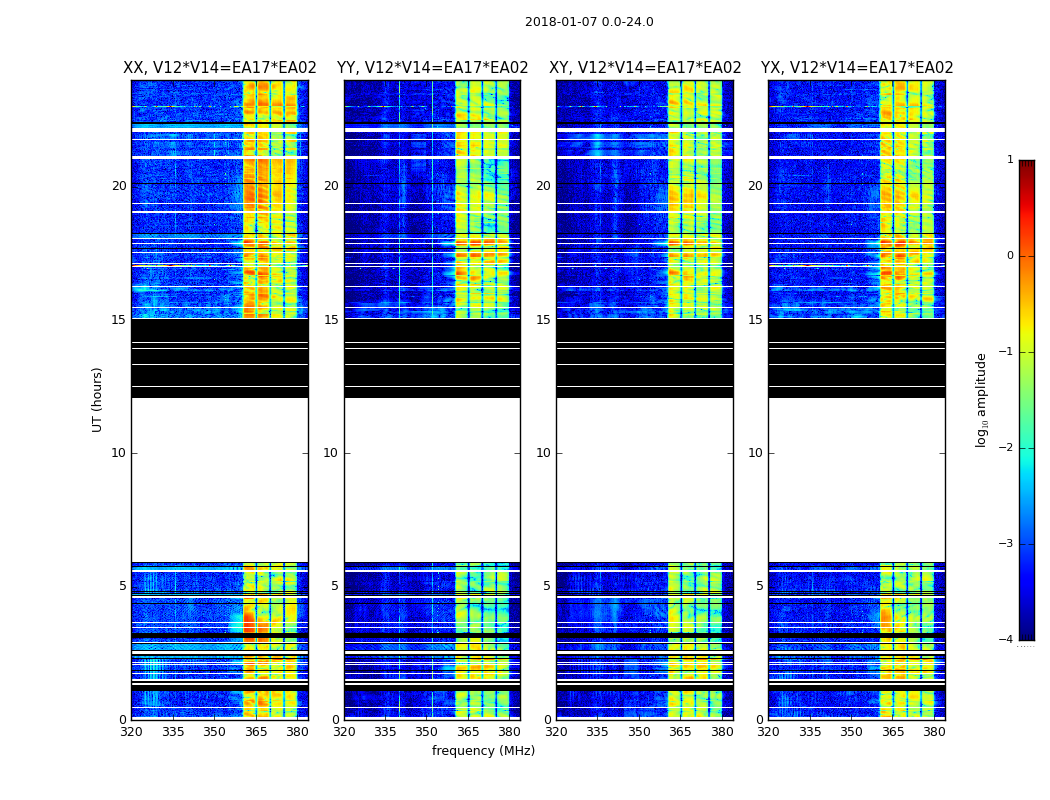Select the YY panel title text
The image size is (1050, 800).
(432, 68)
